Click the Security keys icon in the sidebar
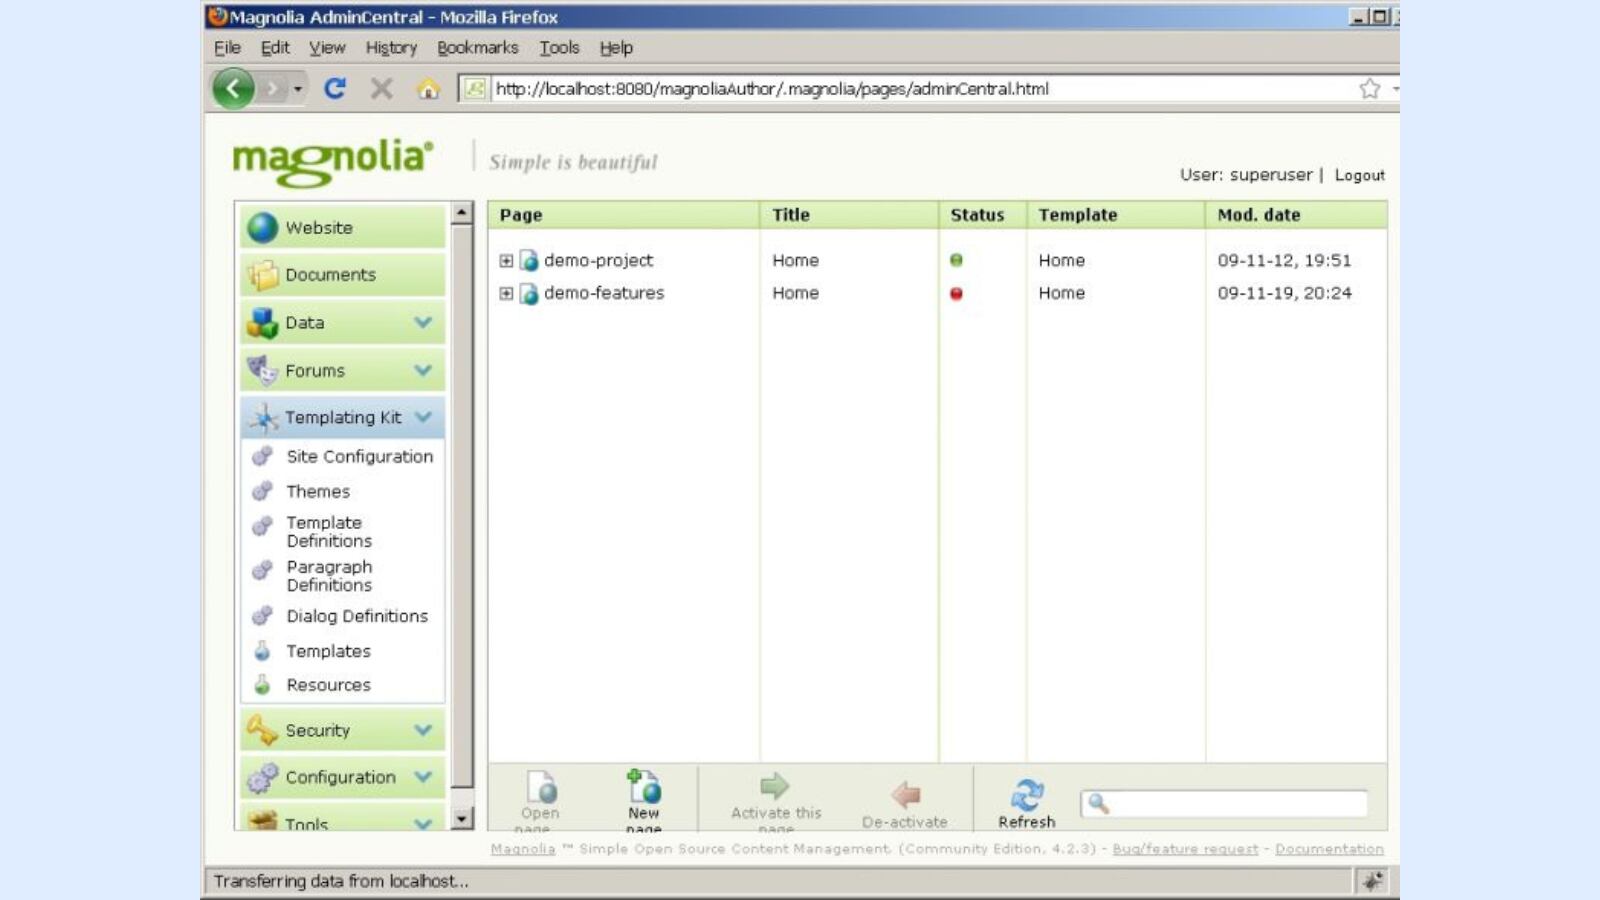Screen dimensions: 1600x900 (263, 731)
